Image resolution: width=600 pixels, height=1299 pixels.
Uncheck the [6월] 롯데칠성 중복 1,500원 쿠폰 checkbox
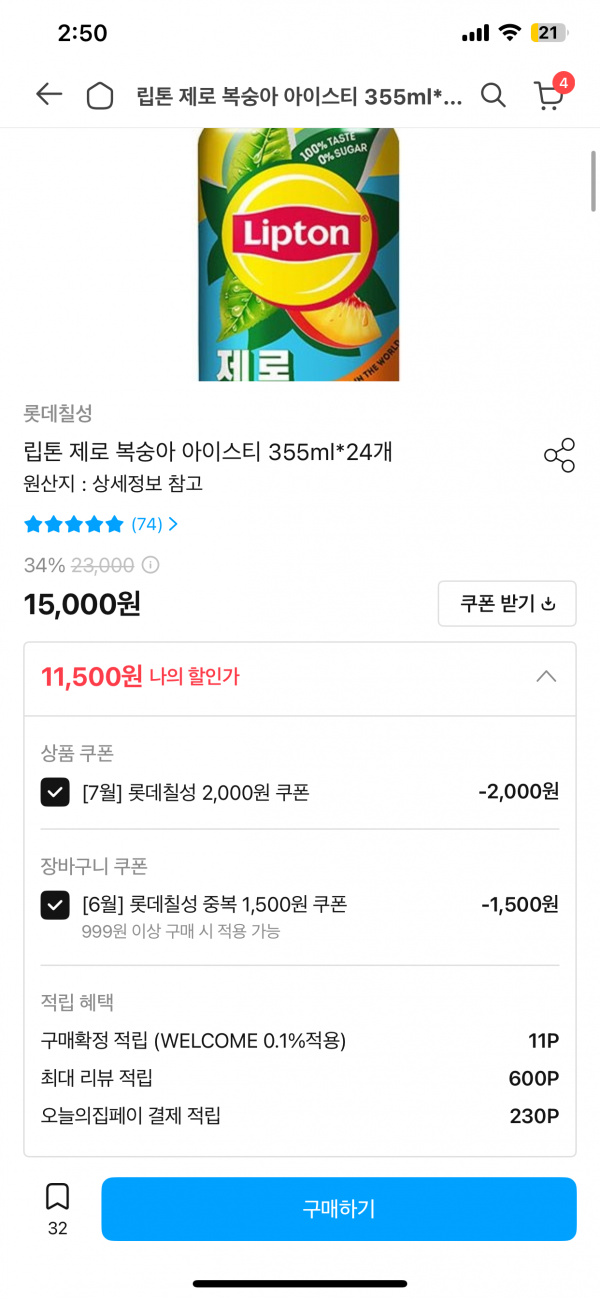(55, 905)
